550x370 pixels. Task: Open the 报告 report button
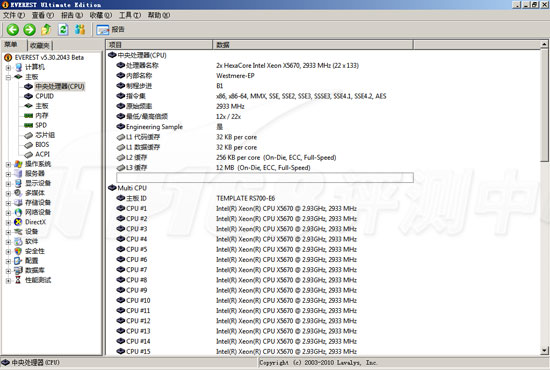point(110,30)
